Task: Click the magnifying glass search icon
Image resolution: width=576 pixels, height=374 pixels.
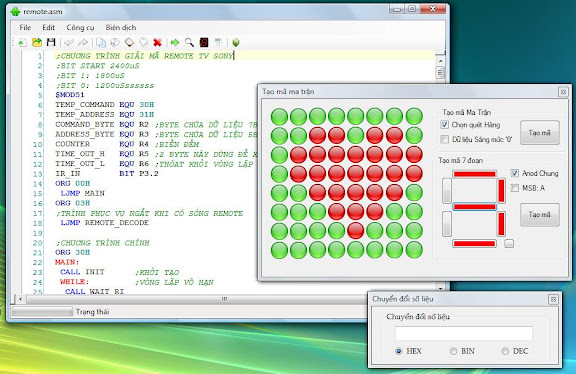Action: tap(189, 43)
